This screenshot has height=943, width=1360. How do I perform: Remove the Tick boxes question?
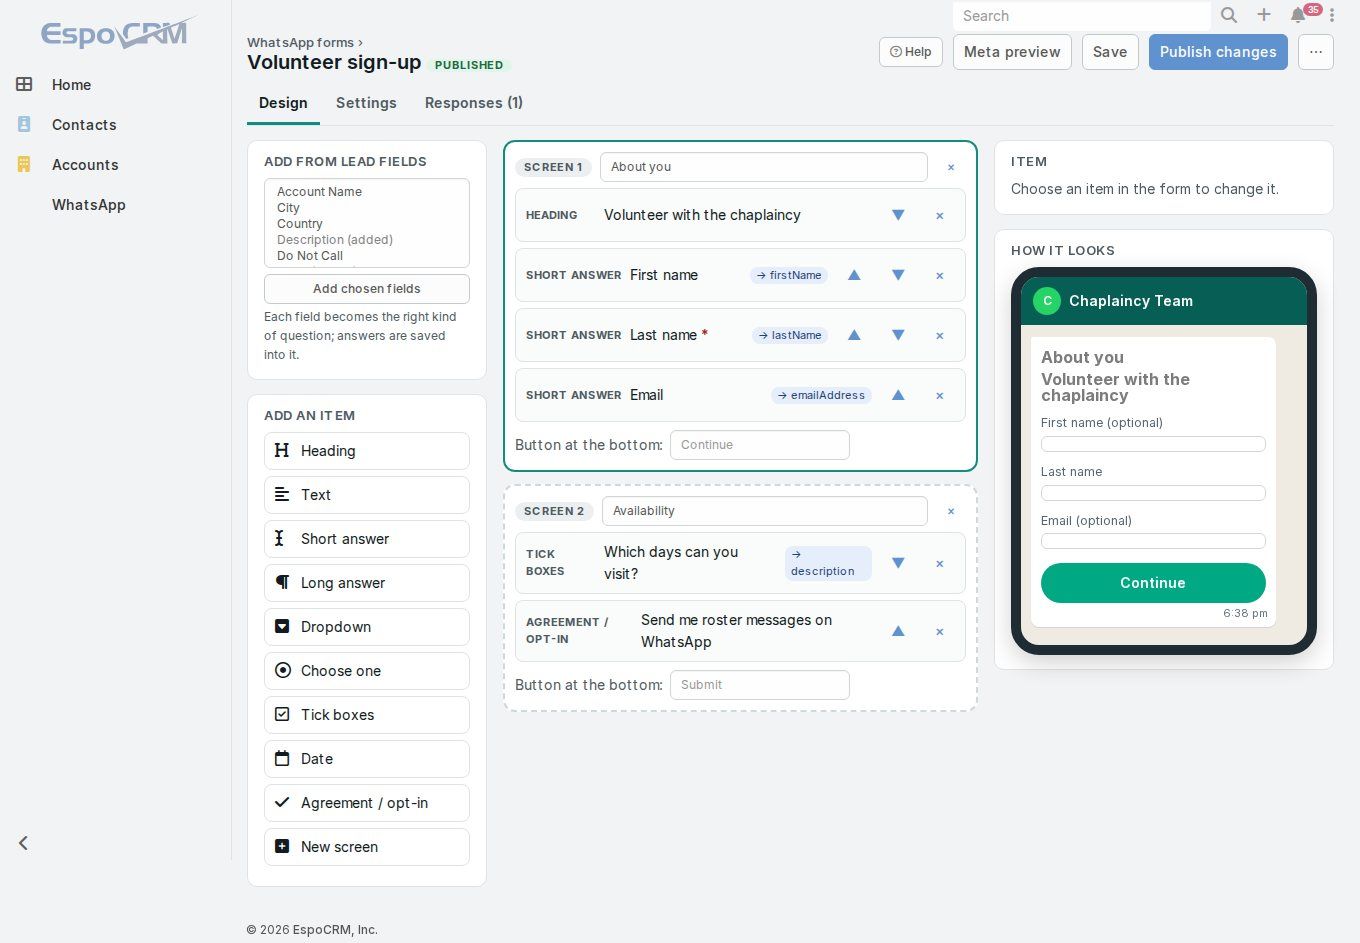(939, 564)
